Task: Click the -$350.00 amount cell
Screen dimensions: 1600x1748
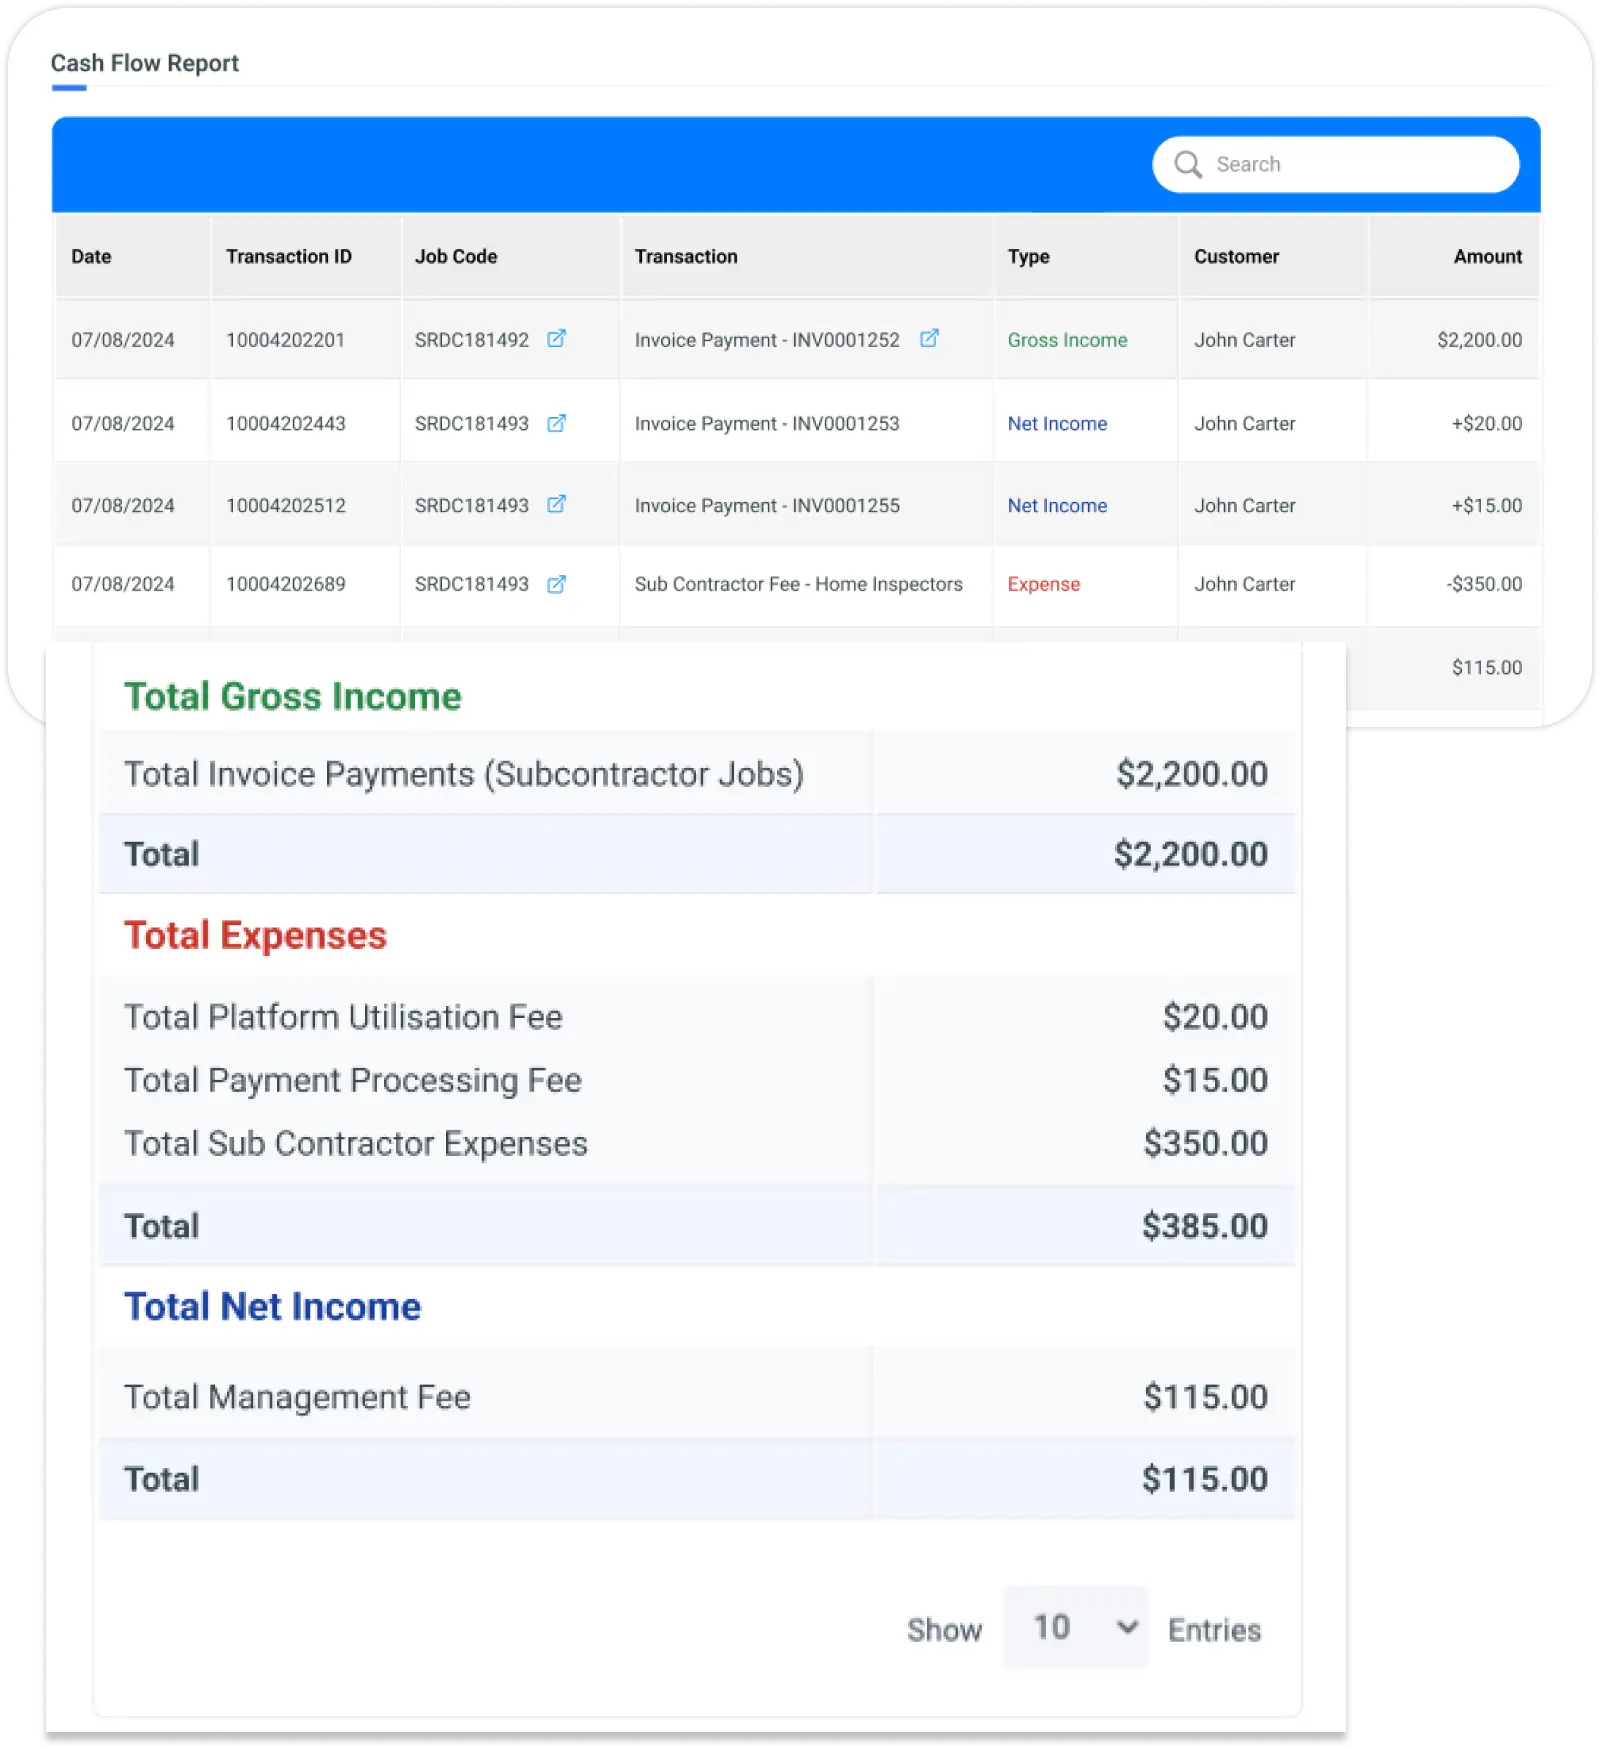Action: point(1484,584)
